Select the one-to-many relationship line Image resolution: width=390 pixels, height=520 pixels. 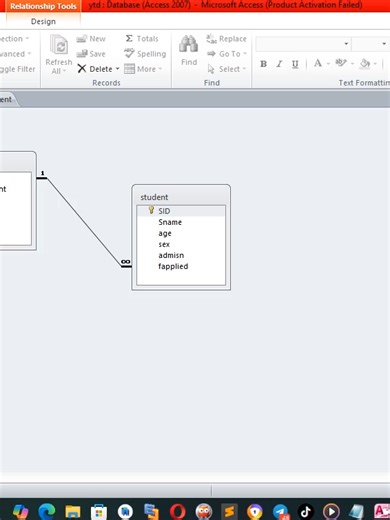click(x=84, y=222)
